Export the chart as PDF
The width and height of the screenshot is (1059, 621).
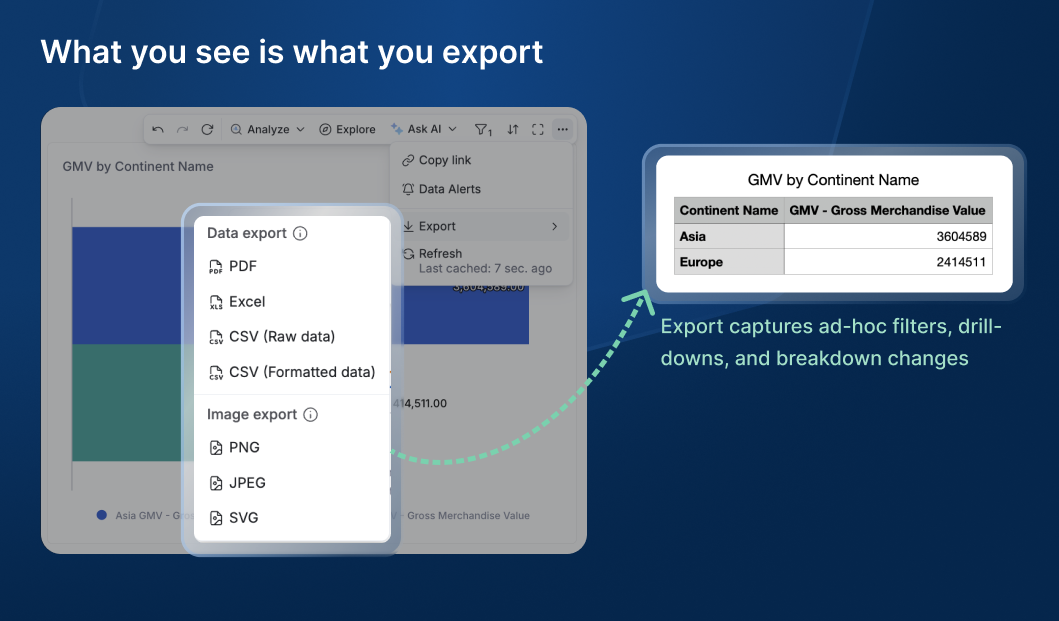click(240, 266)
